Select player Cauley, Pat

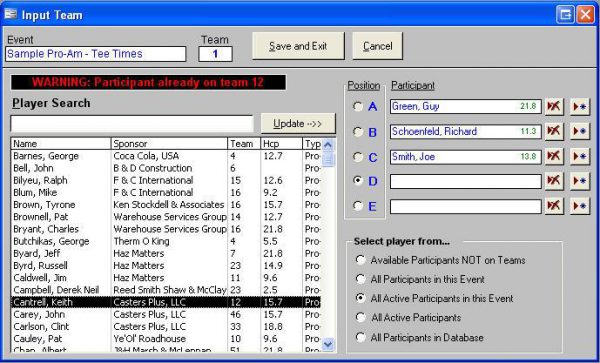coord(166,339)
